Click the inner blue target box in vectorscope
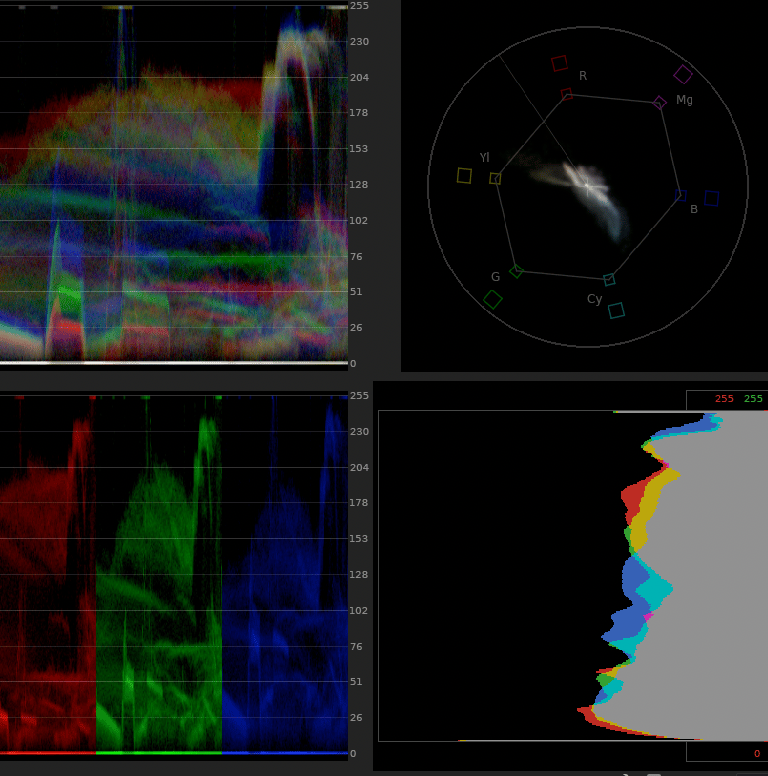This screenshot has width=768, height=776. [x=681, y=195]
